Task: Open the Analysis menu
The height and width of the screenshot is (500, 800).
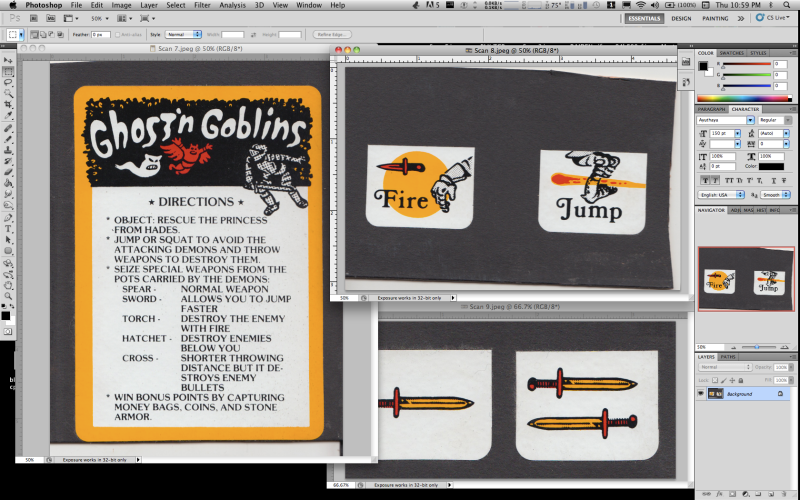Action: pos(232,5)
